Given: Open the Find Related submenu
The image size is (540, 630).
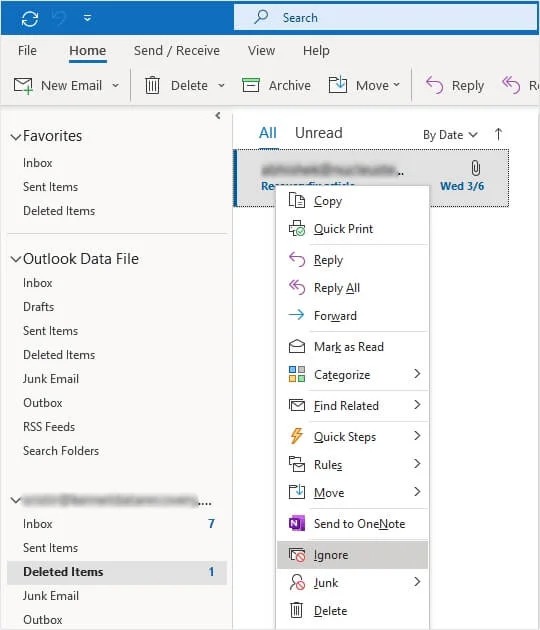Looking at the screenshot, I should (x=352, y=406).
